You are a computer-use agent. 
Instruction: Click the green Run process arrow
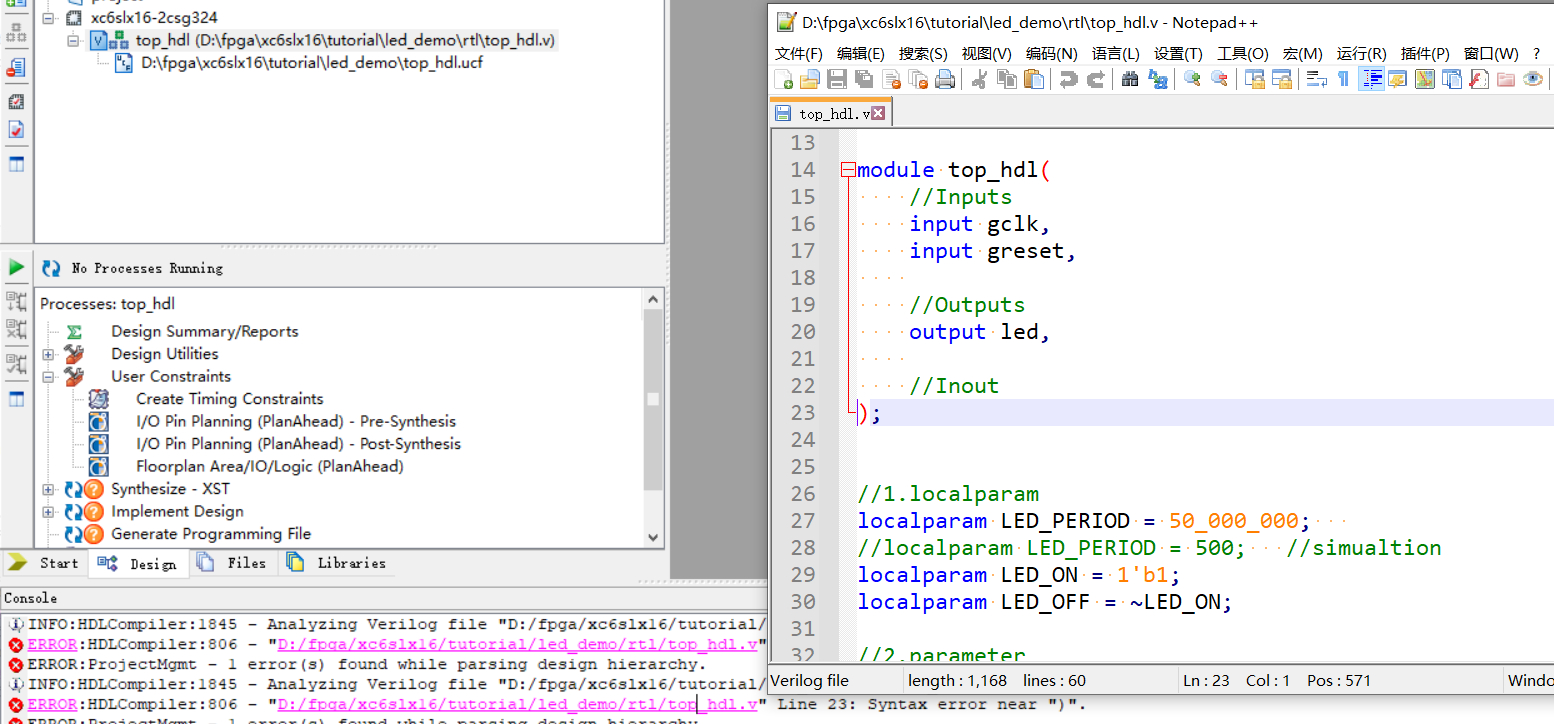point(16,268)
